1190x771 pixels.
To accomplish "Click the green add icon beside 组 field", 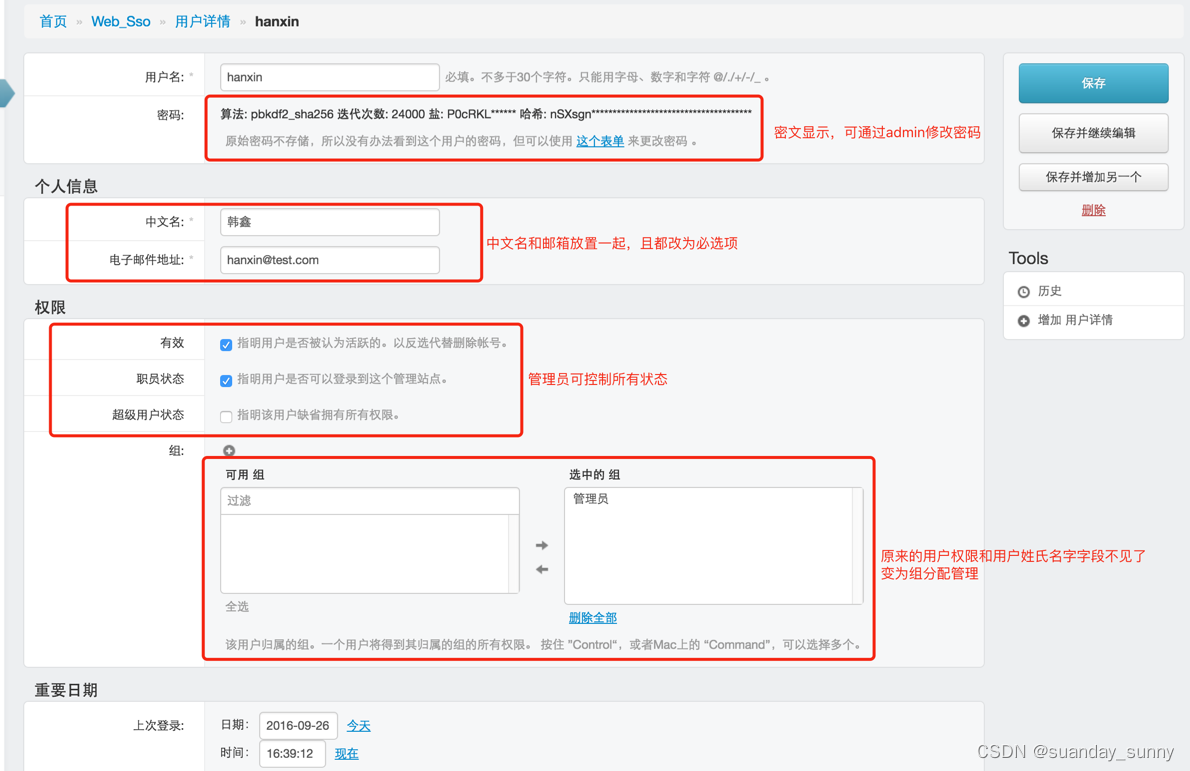I will [228, 450].
